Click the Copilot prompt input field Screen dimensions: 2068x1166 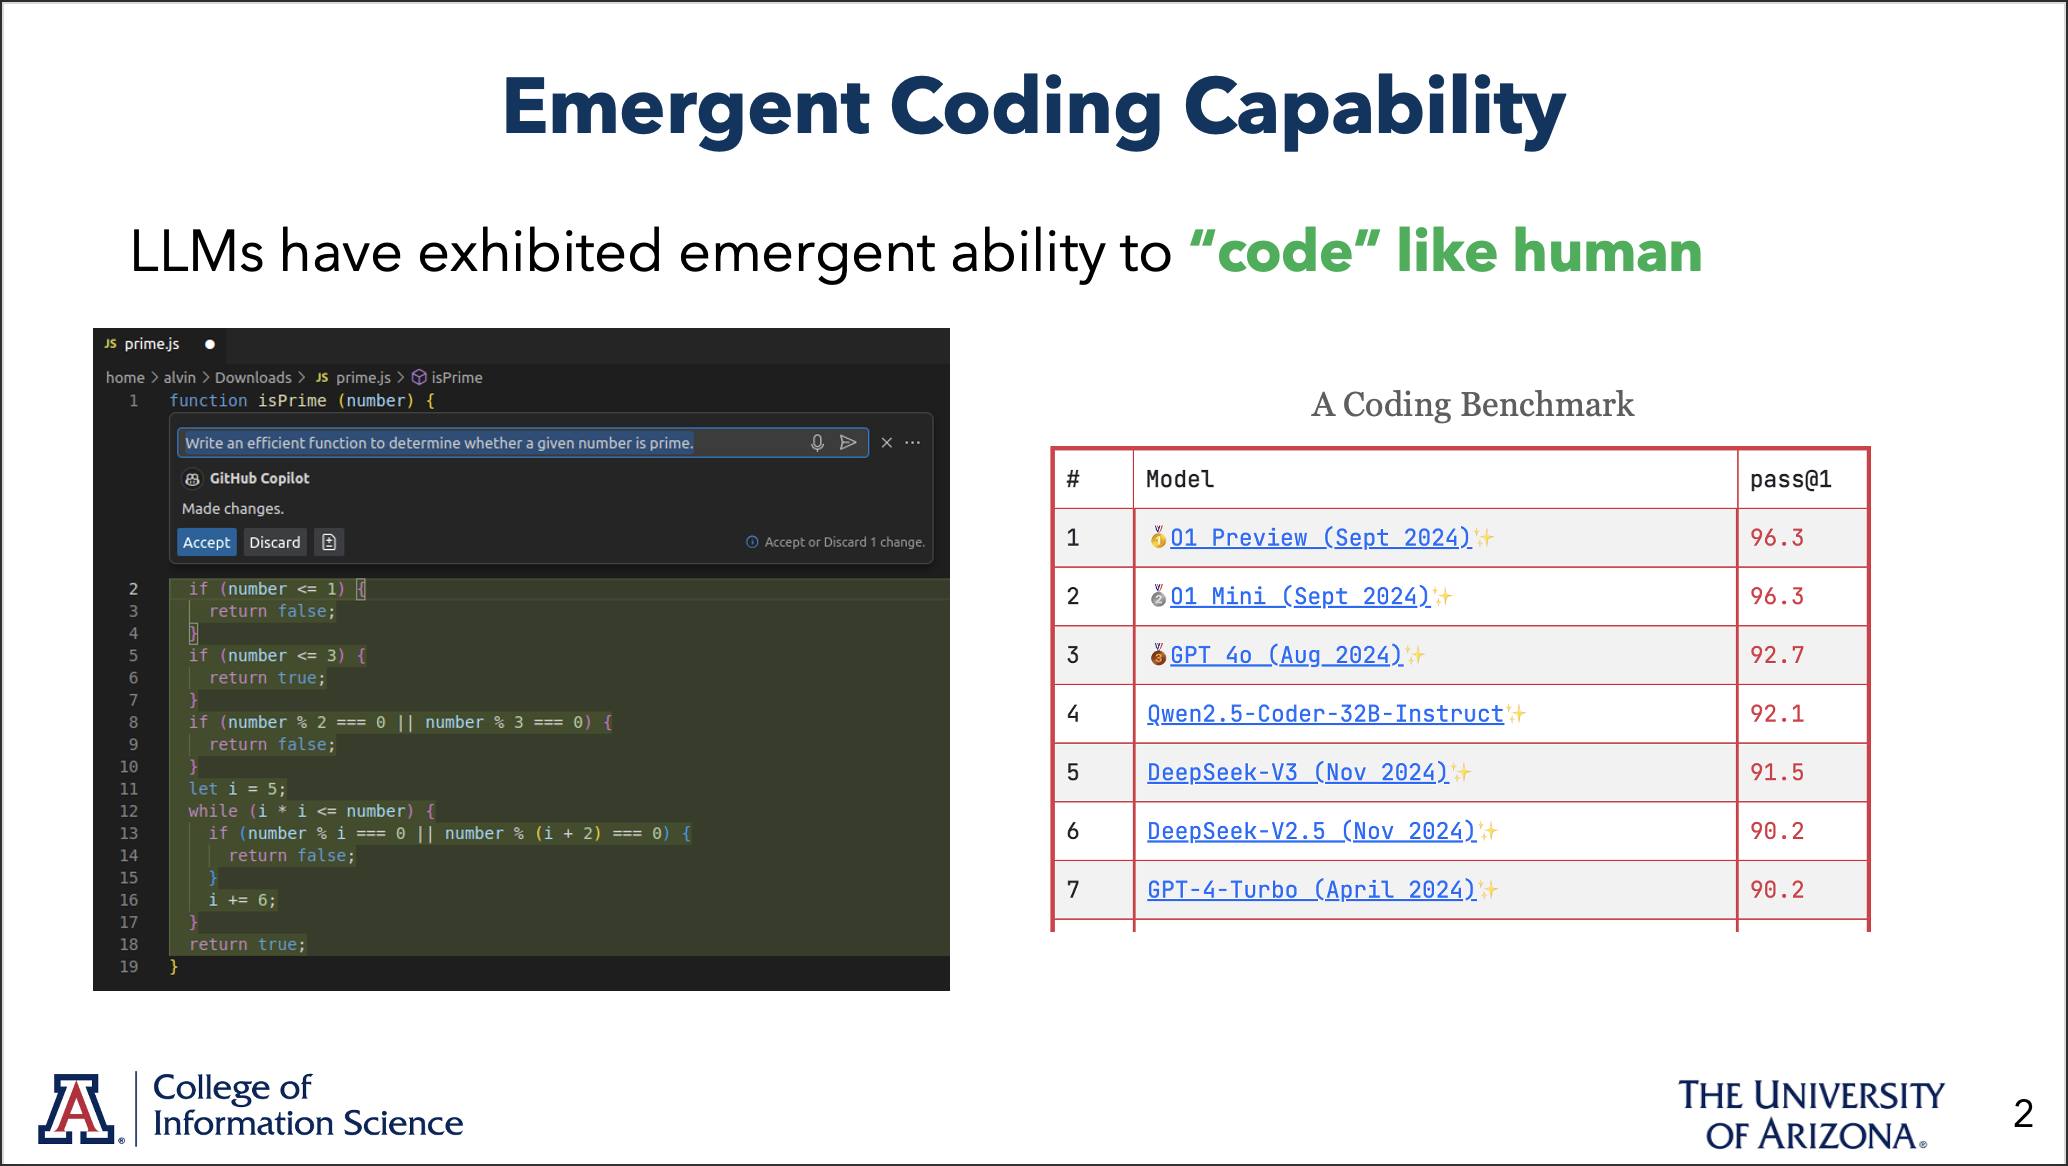(490, 442)
